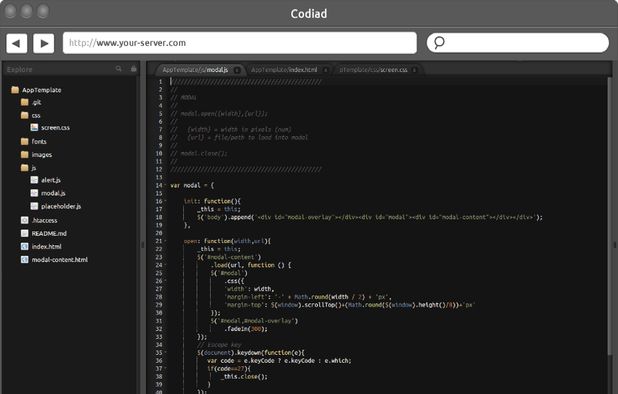Open modal.js file icon in tree
This screenshot has height=394, width=618.
(x=34, y=193)
